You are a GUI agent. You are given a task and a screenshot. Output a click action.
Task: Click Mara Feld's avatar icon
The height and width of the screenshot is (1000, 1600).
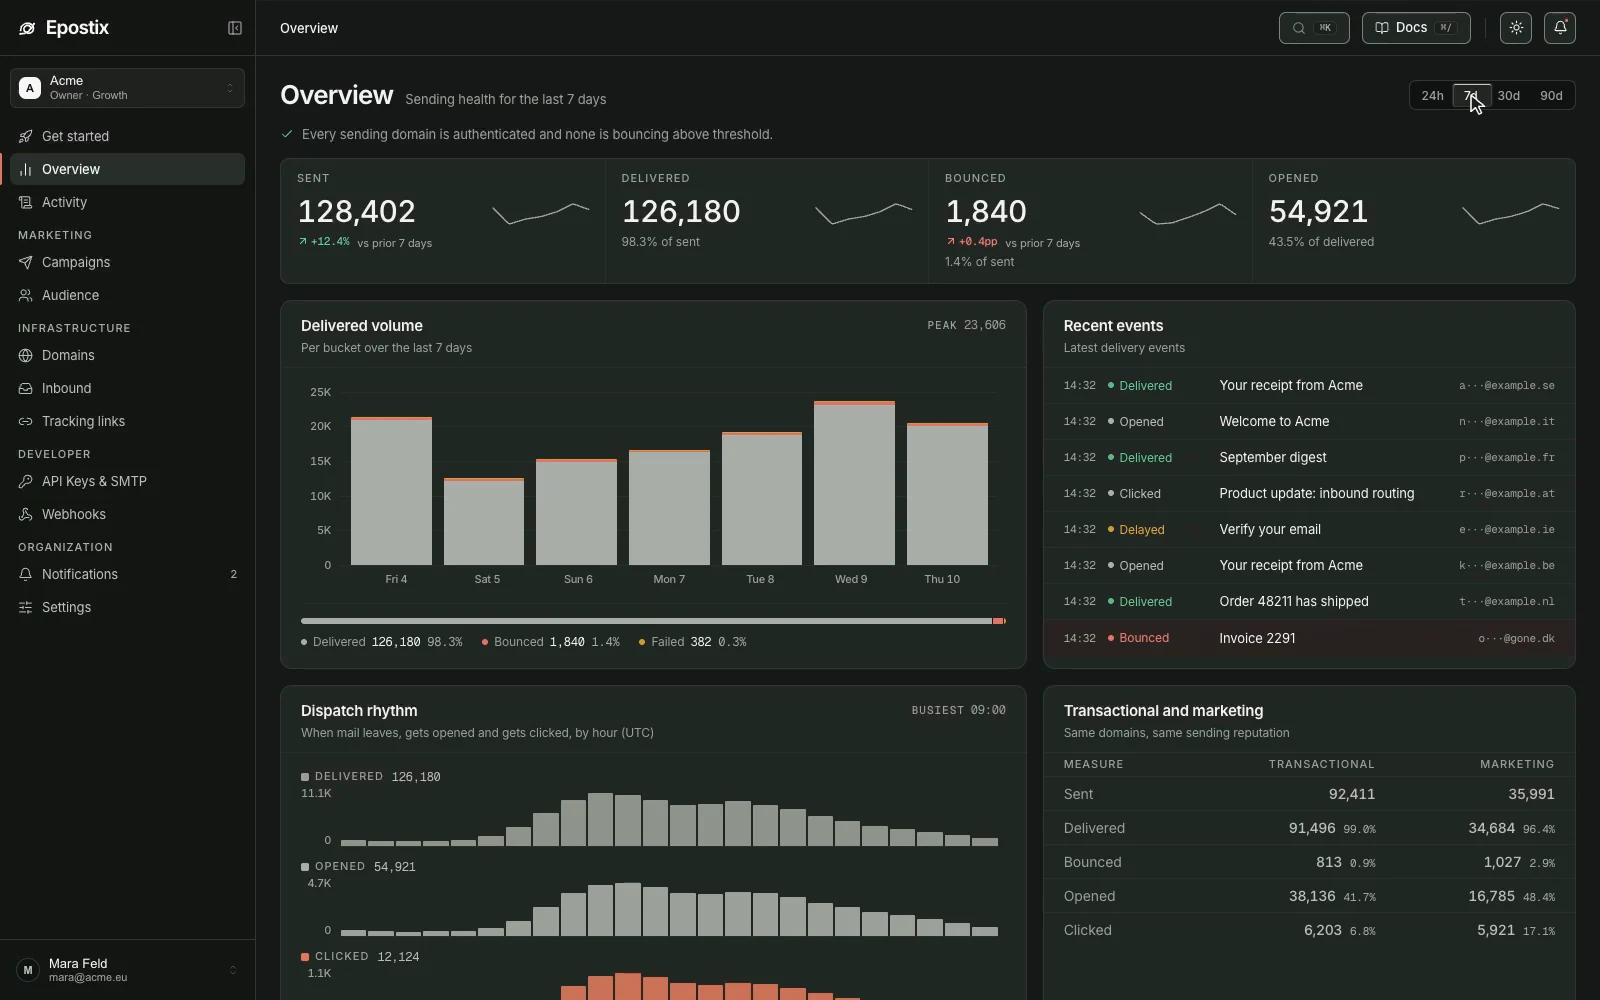pos(28,970)
